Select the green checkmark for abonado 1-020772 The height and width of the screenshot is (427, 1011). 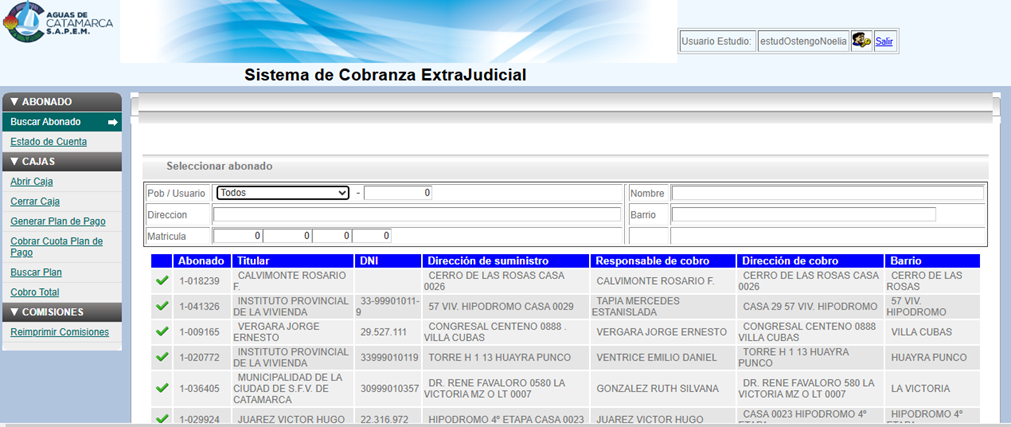162,358
